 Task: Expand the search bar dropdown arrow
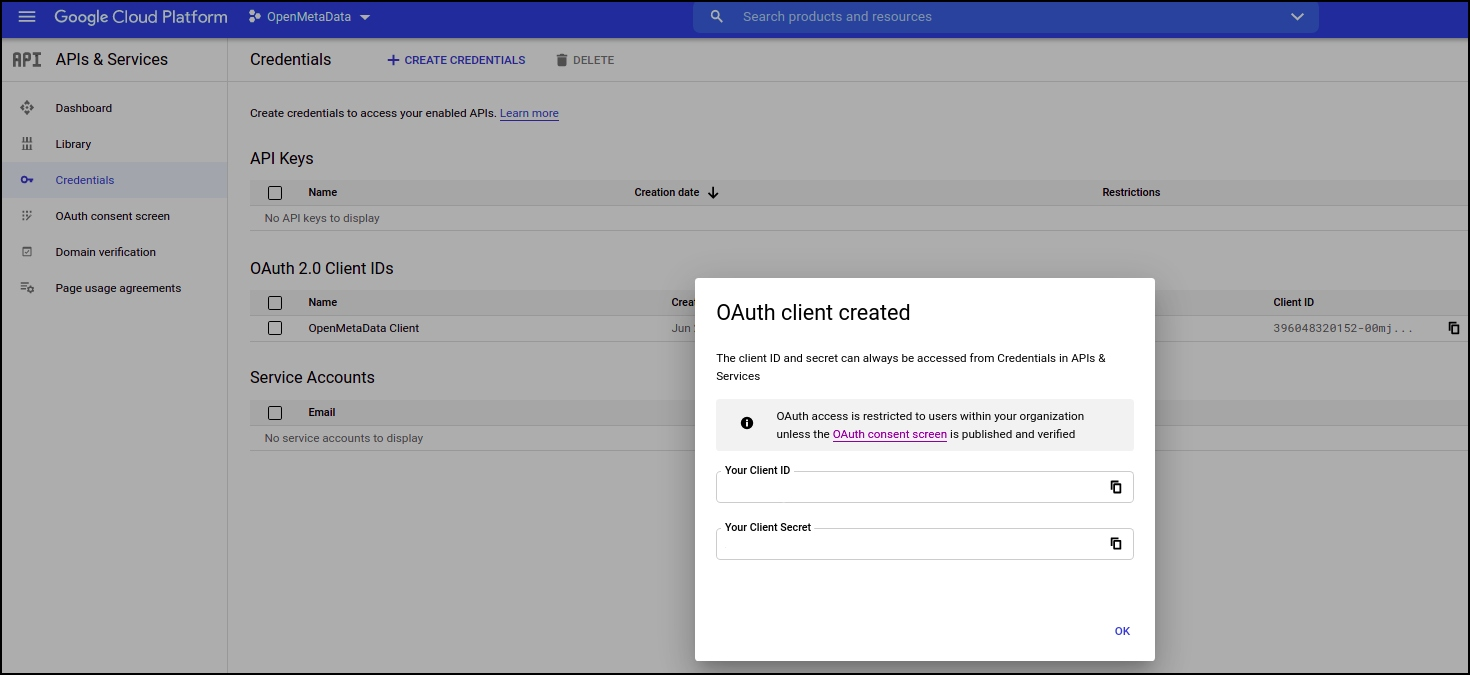[1297, 17]
